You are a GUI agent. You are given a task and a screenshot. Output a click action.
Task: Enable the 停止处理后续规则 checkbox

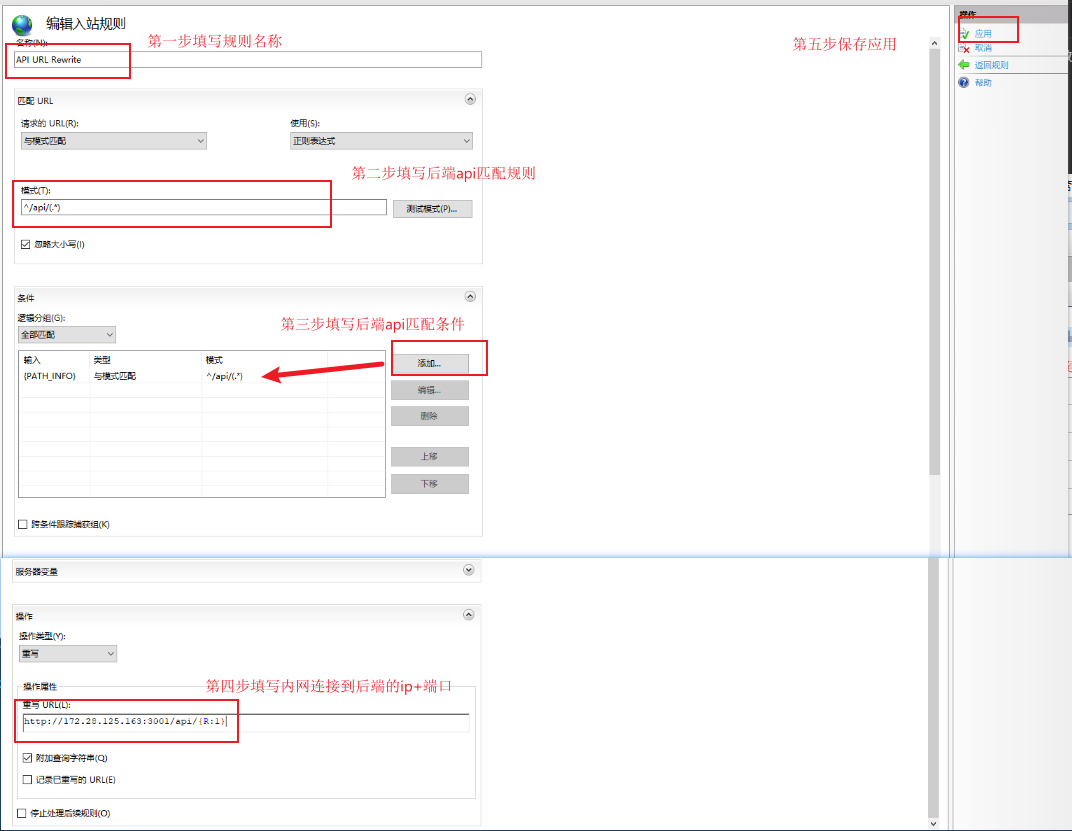click(23, 813)
